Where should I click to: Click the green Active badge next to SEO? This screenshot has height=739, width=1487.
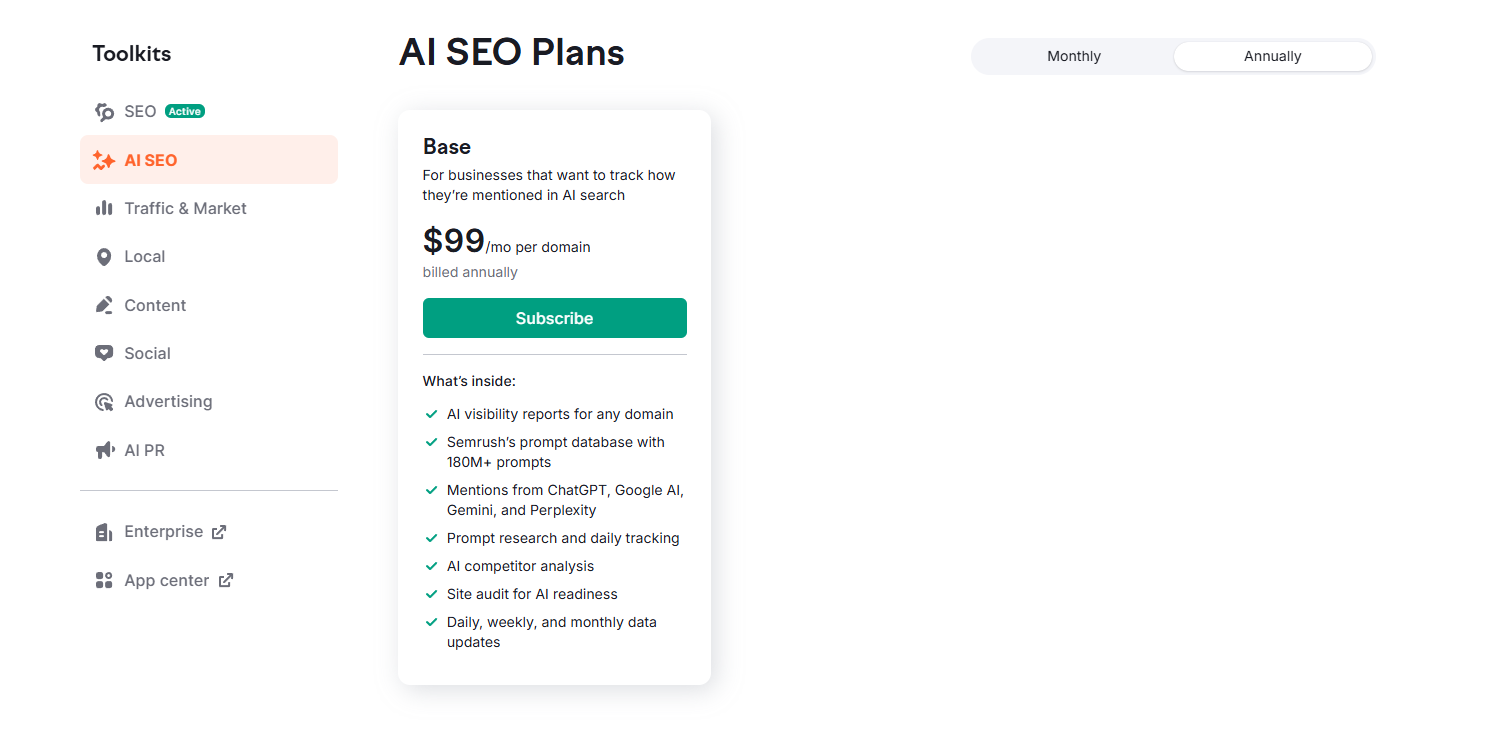[x=184, y=111]
